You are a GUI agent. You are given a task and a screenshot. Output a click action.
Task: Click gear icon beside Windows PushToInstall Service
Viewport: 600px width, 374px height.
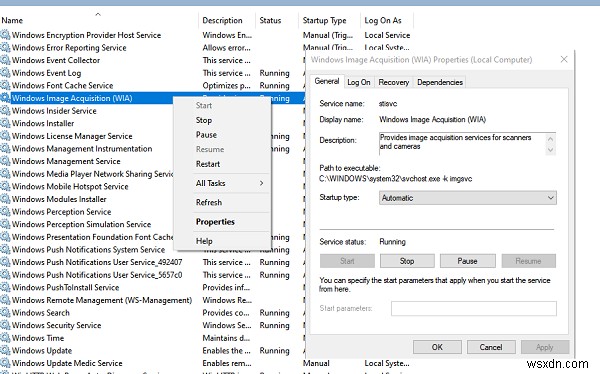tap(5, 288)
